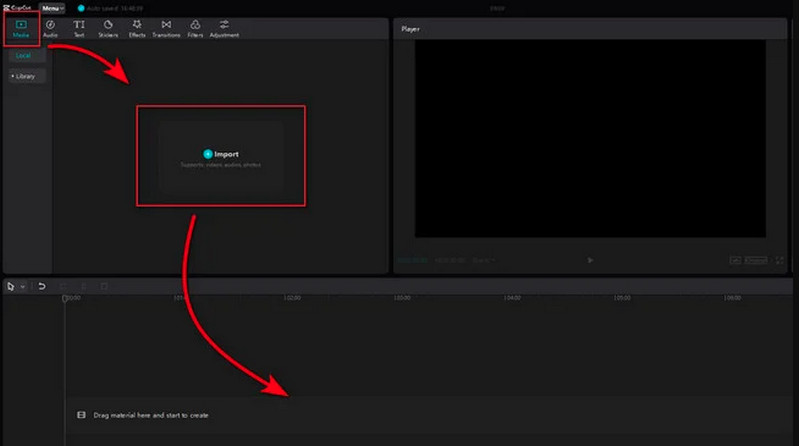Click the Import button
Image resolution: width=799 pixels, height=446 pixels.
221,154
